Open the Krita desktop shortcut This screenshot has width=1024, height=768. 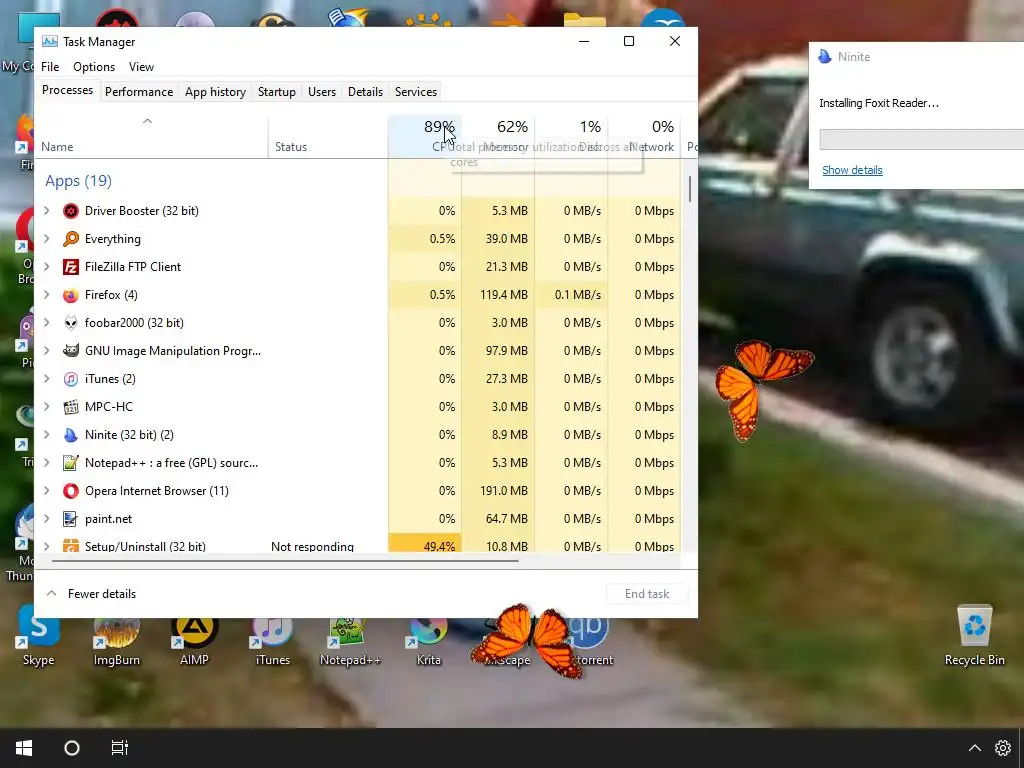pos(428,639)
